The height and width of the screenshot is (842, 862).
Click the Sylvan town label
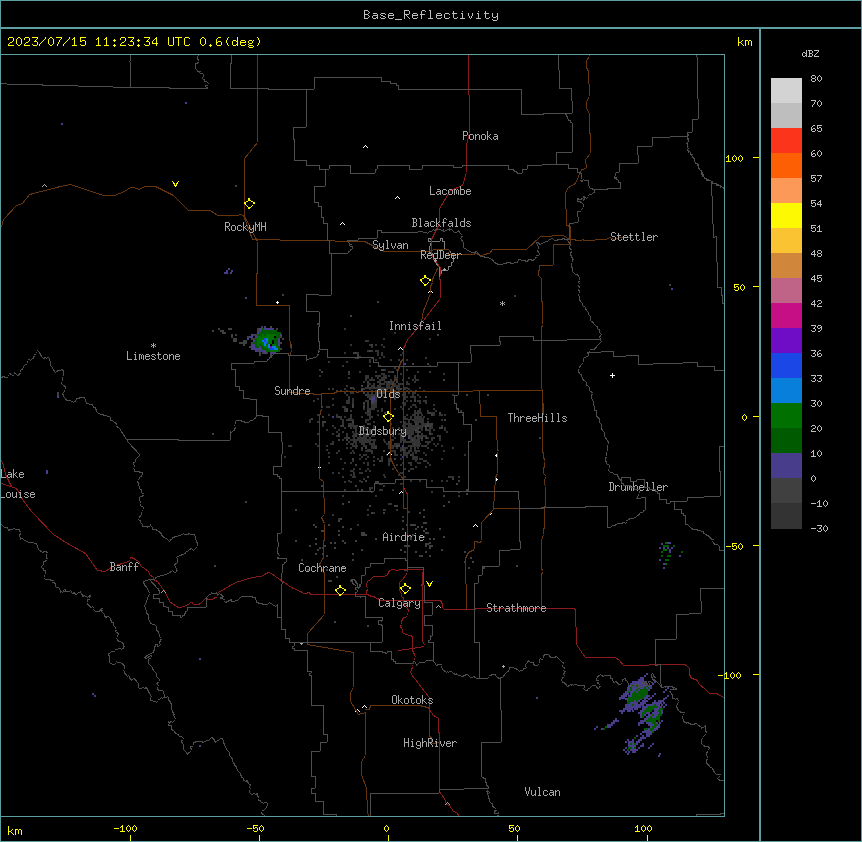tap(390, 245)
